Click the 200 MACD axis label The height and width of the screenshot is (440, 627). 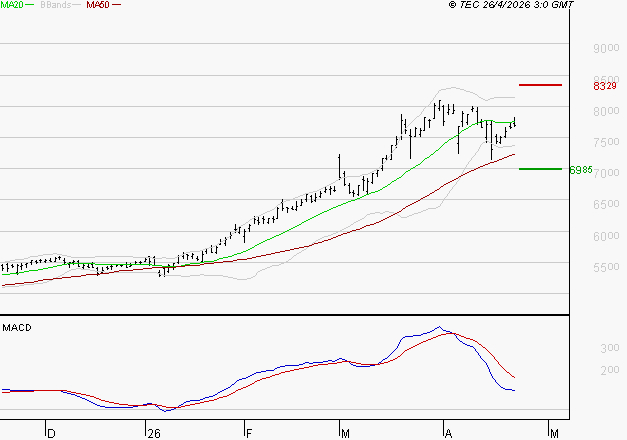610,370
